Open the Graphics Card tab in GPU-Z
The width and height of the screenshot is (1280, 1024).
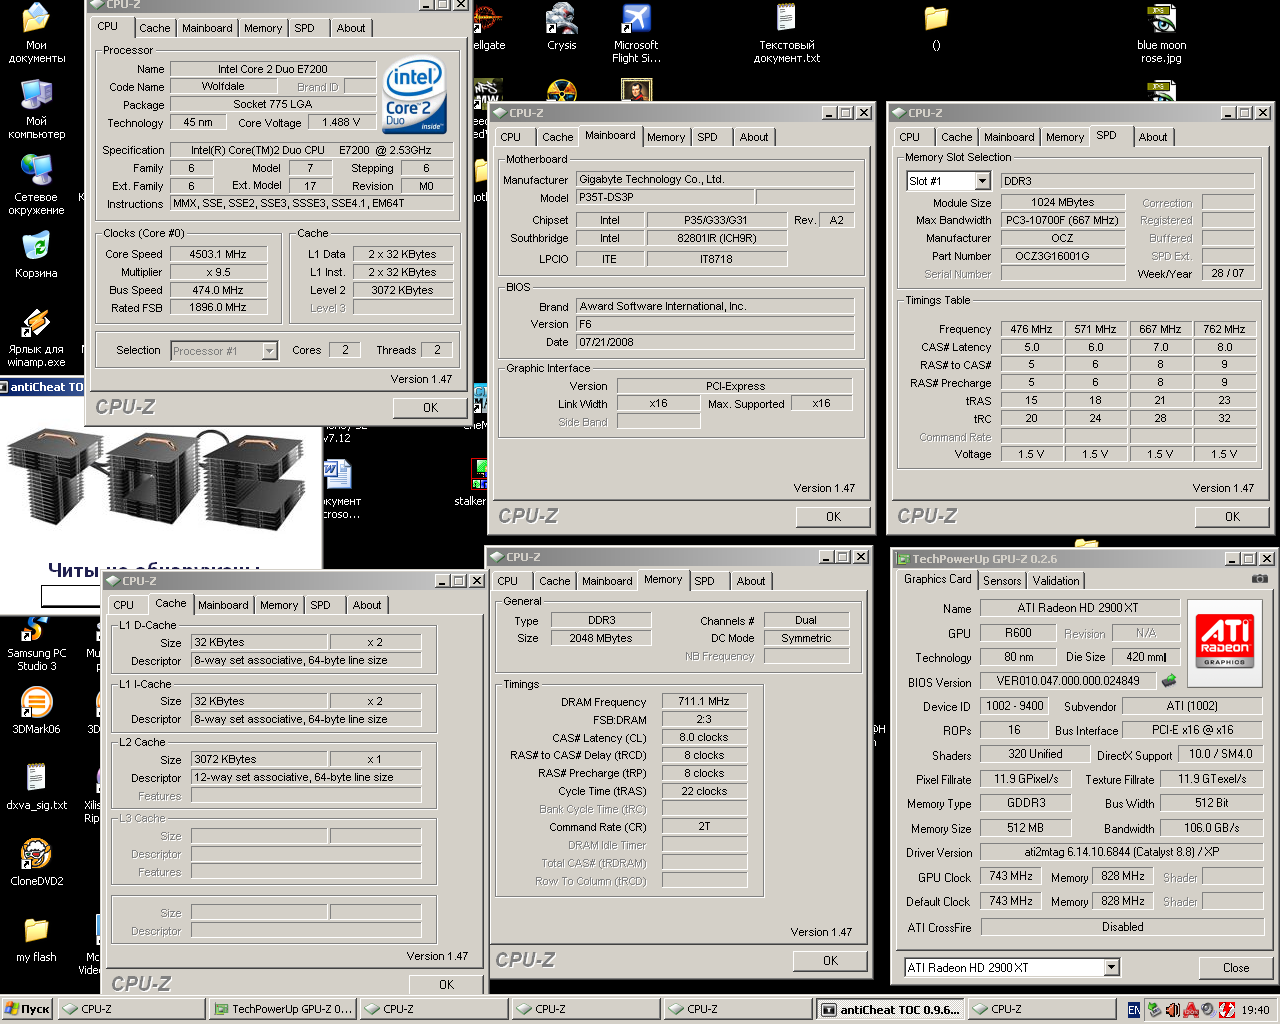937,579
